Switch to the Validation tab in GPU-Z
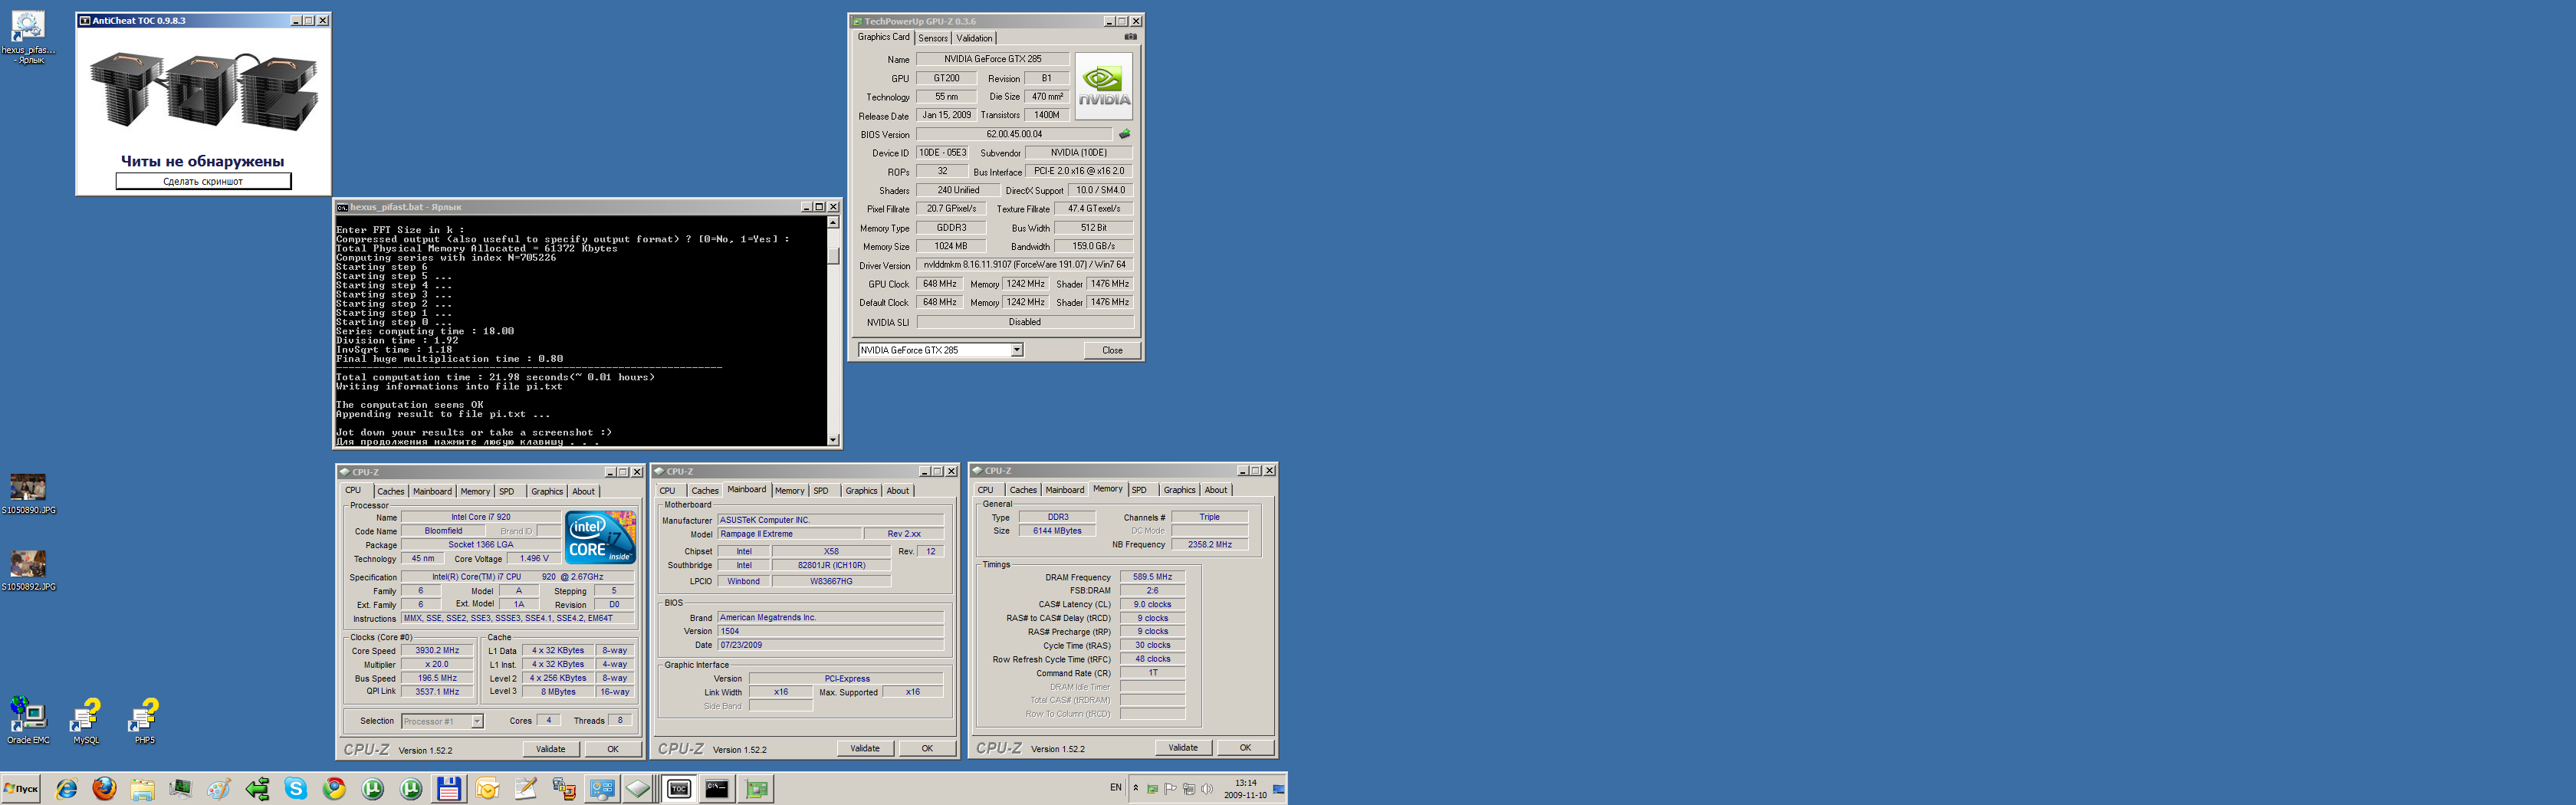Screen dimensions: 2576x805 (974, 38)
